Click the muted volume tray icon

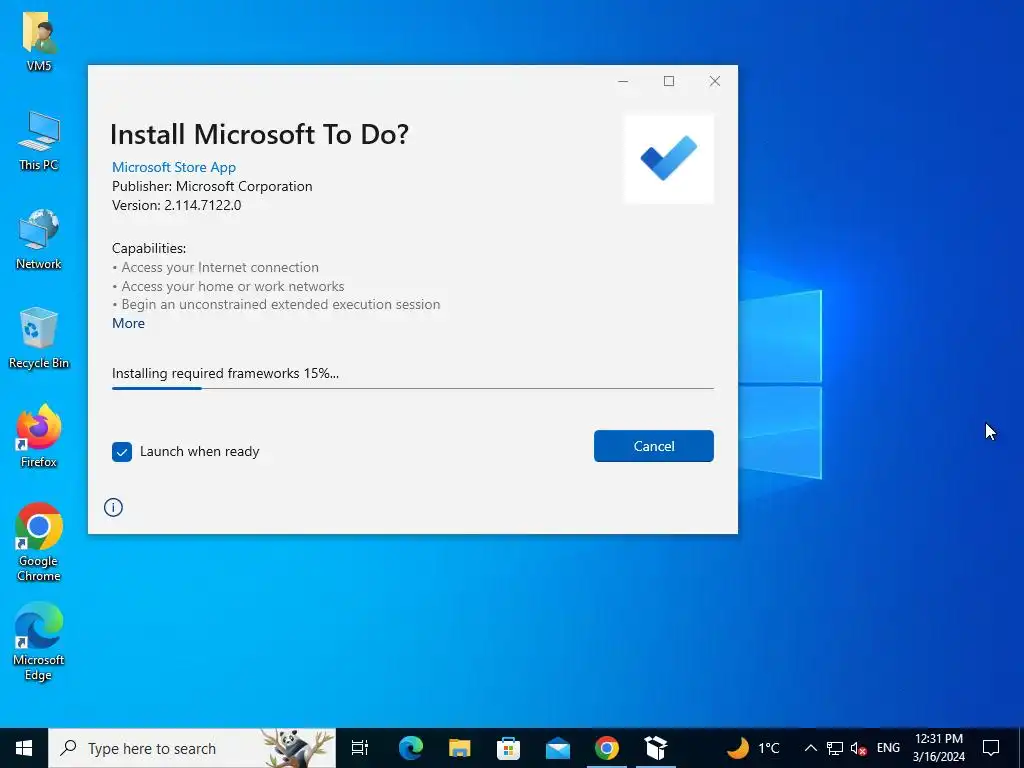(859, 748)
